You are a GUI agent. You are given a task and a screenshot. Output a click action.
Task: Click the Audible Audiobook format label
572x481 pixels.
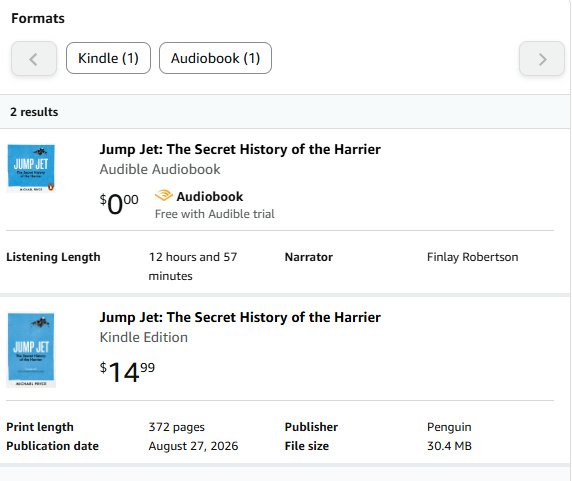(x=160, y=169)
